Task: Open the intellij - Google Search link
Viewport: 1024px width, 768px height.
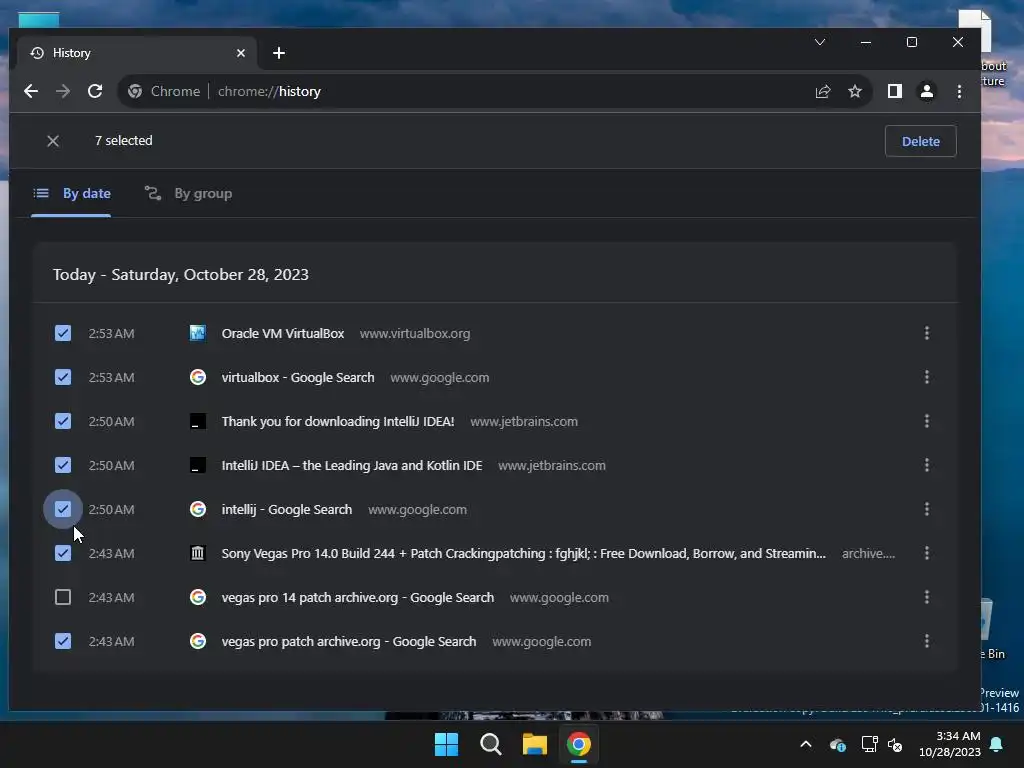Action: [x=287, y=509]
